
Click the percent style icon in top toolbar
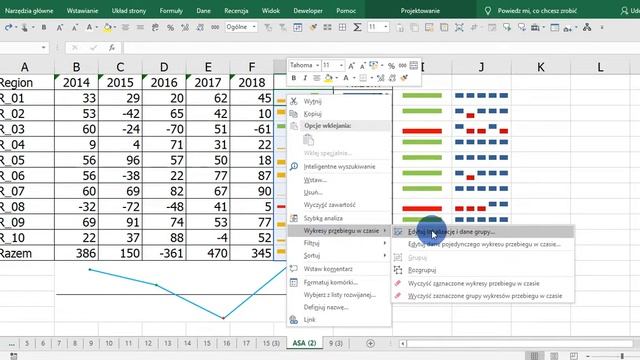point(170,27)
